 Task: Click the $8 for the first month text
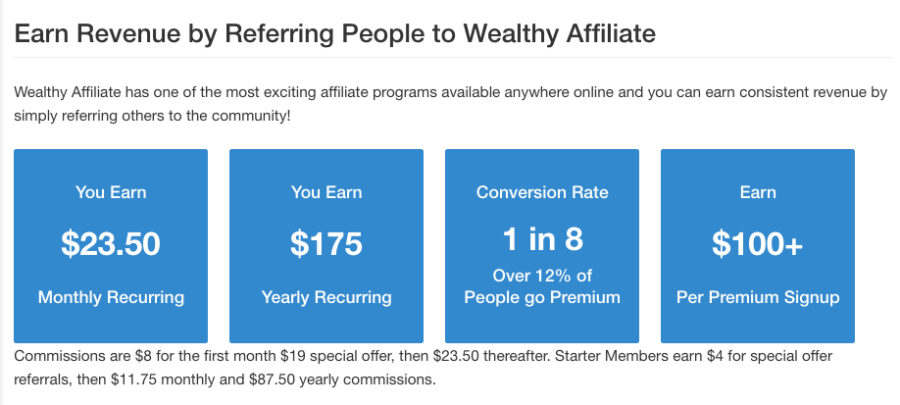pyautogui.click(x=206, y=356)
